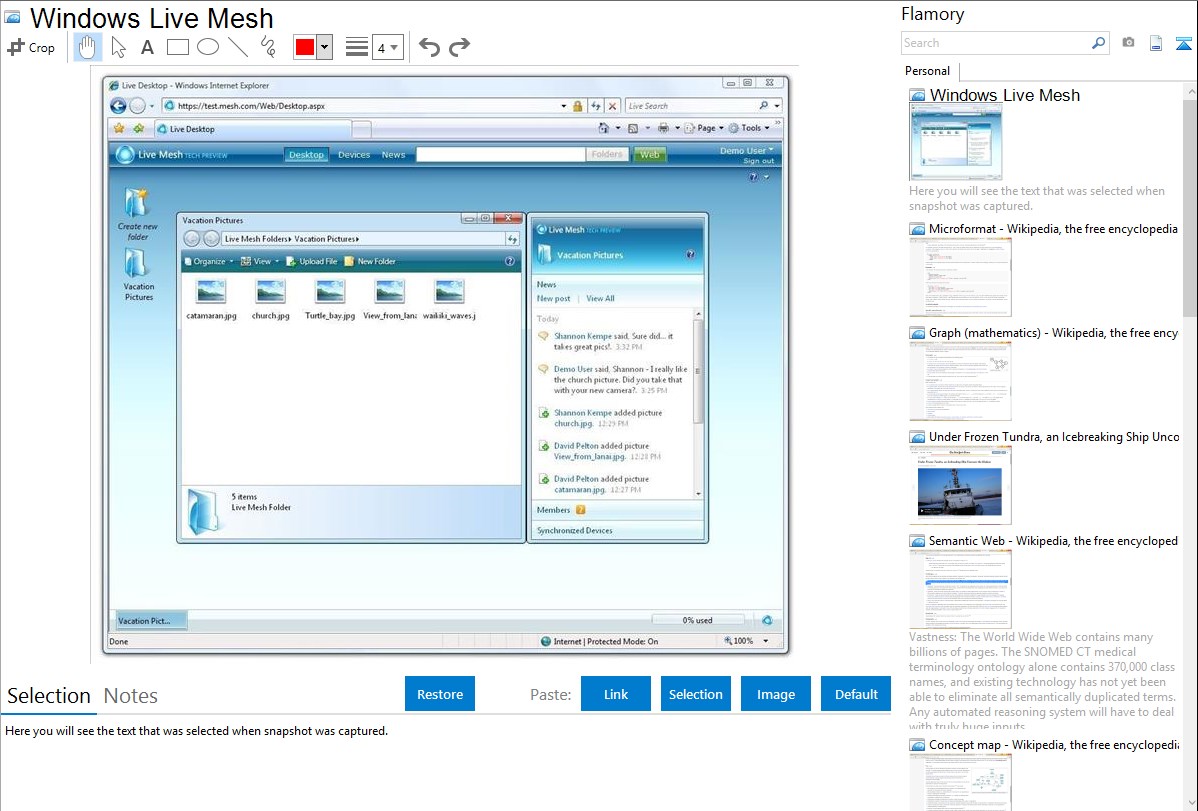The height and width of the screenshot is (811, 1198).
Task: Select the catamaran.jpg file
Action: coord(211,299)
